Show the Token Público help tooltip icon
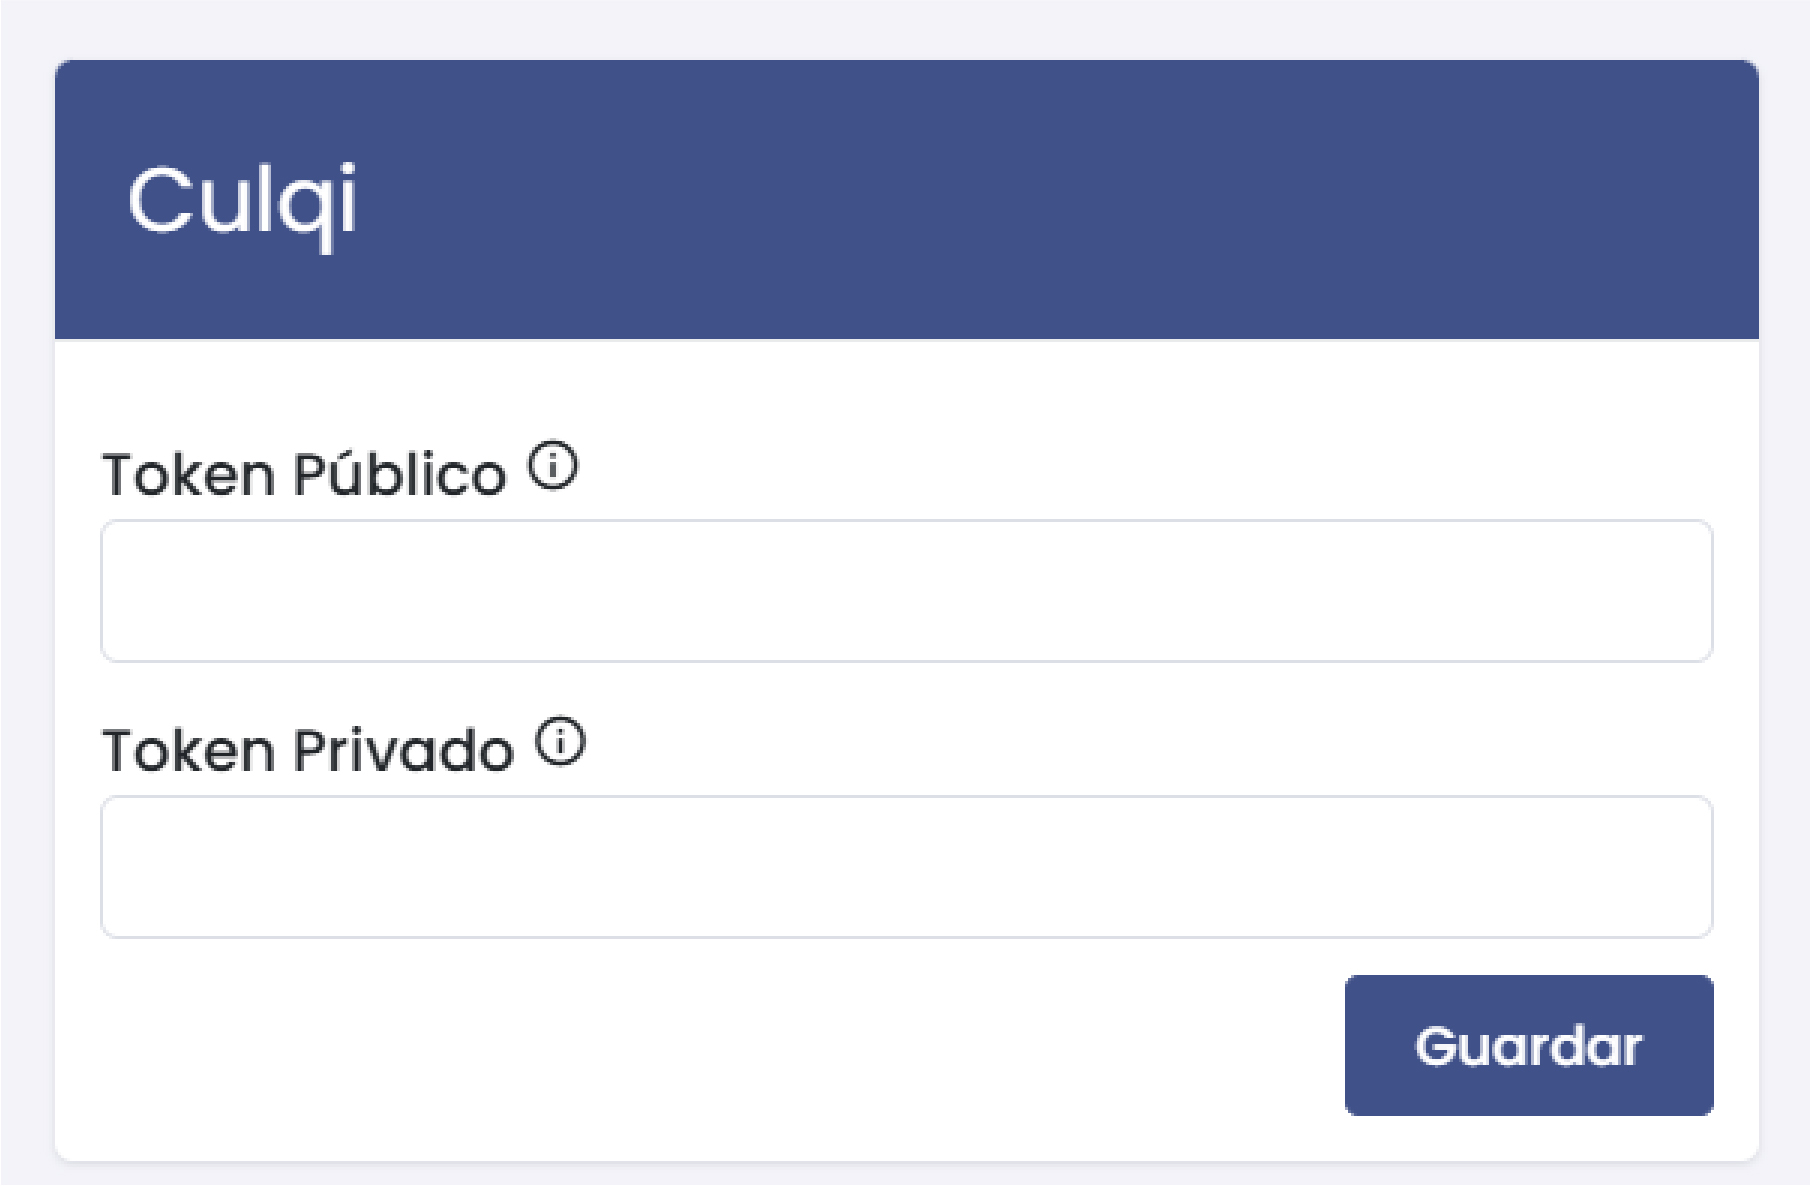Viewport: 1810px width, 1186px height. 553,466
